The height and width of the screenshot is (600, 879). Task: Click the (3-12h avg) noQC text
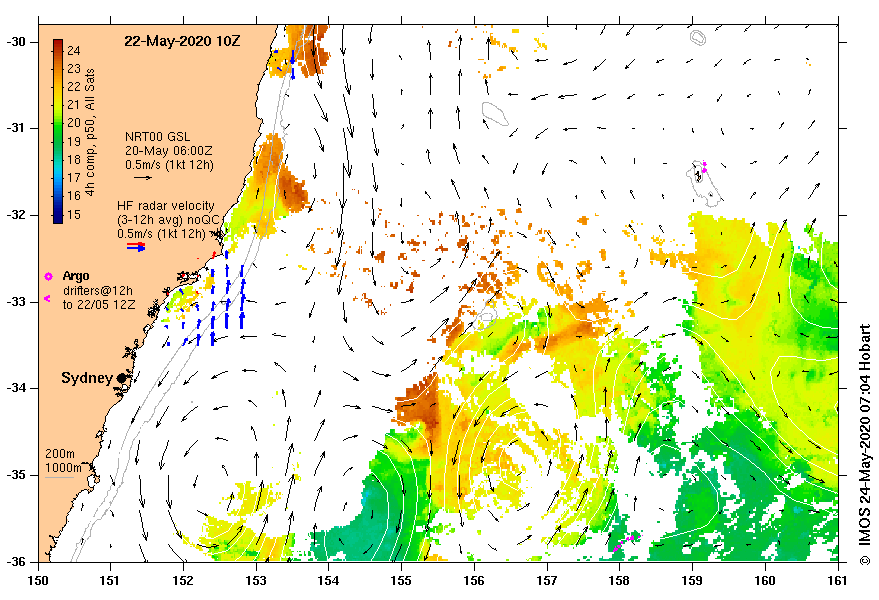tap(169, 220)
